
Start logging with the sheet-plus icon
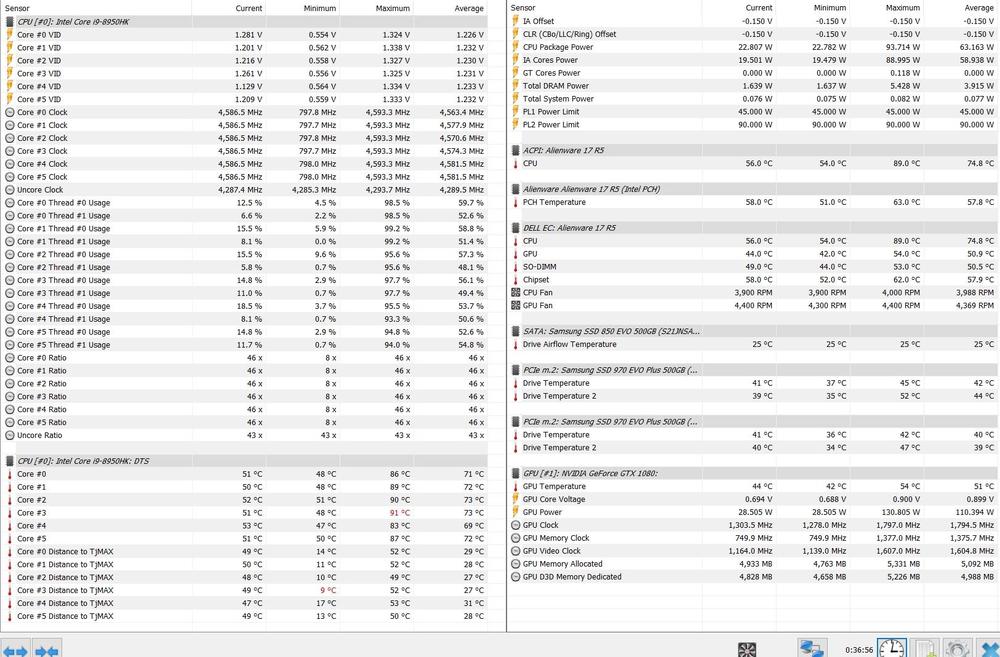point(926,649)
